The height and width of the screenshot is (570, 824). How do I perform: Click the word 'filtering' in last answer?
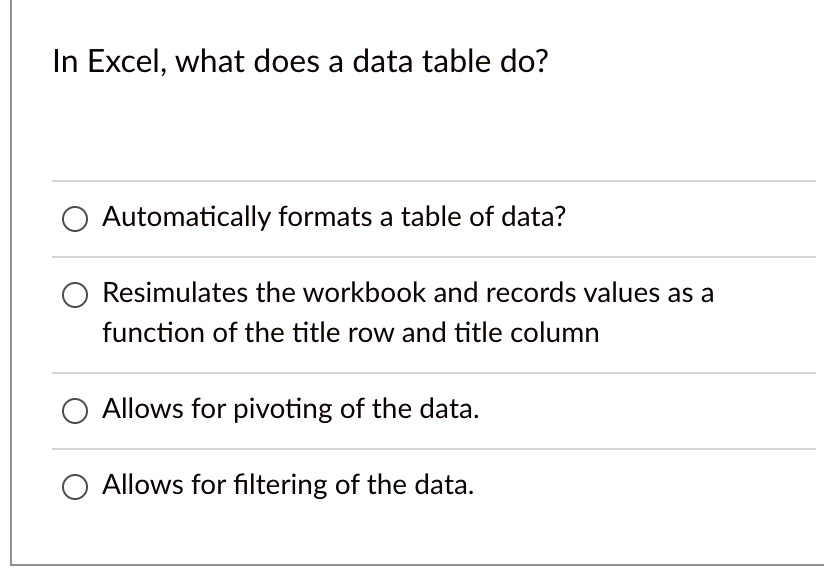click(x=281, y=485)
